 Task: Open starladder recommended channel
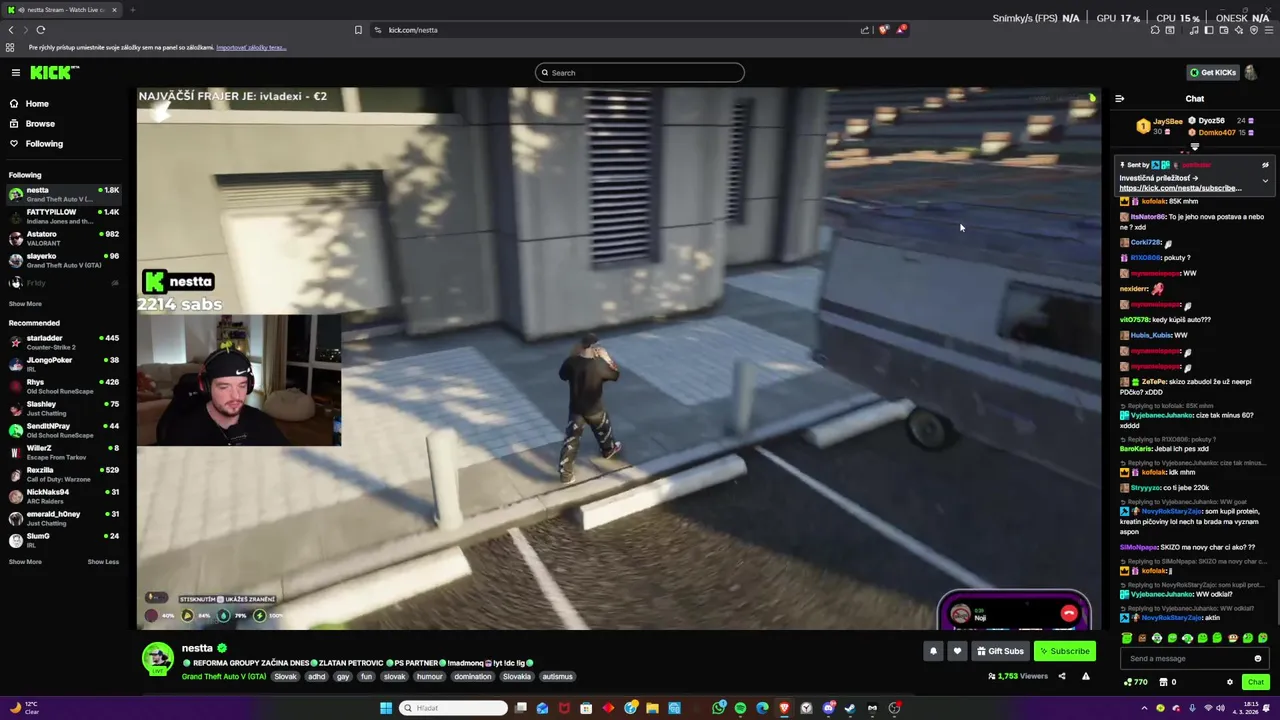coord(64,342)
